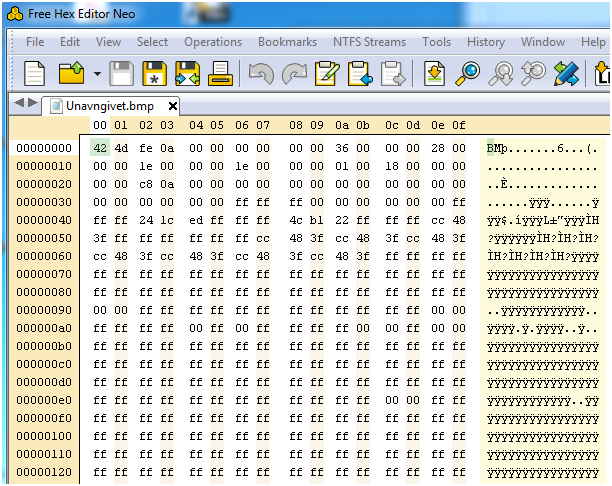Open the Operations menu
The image size is (612, 486).
point(213,42)
